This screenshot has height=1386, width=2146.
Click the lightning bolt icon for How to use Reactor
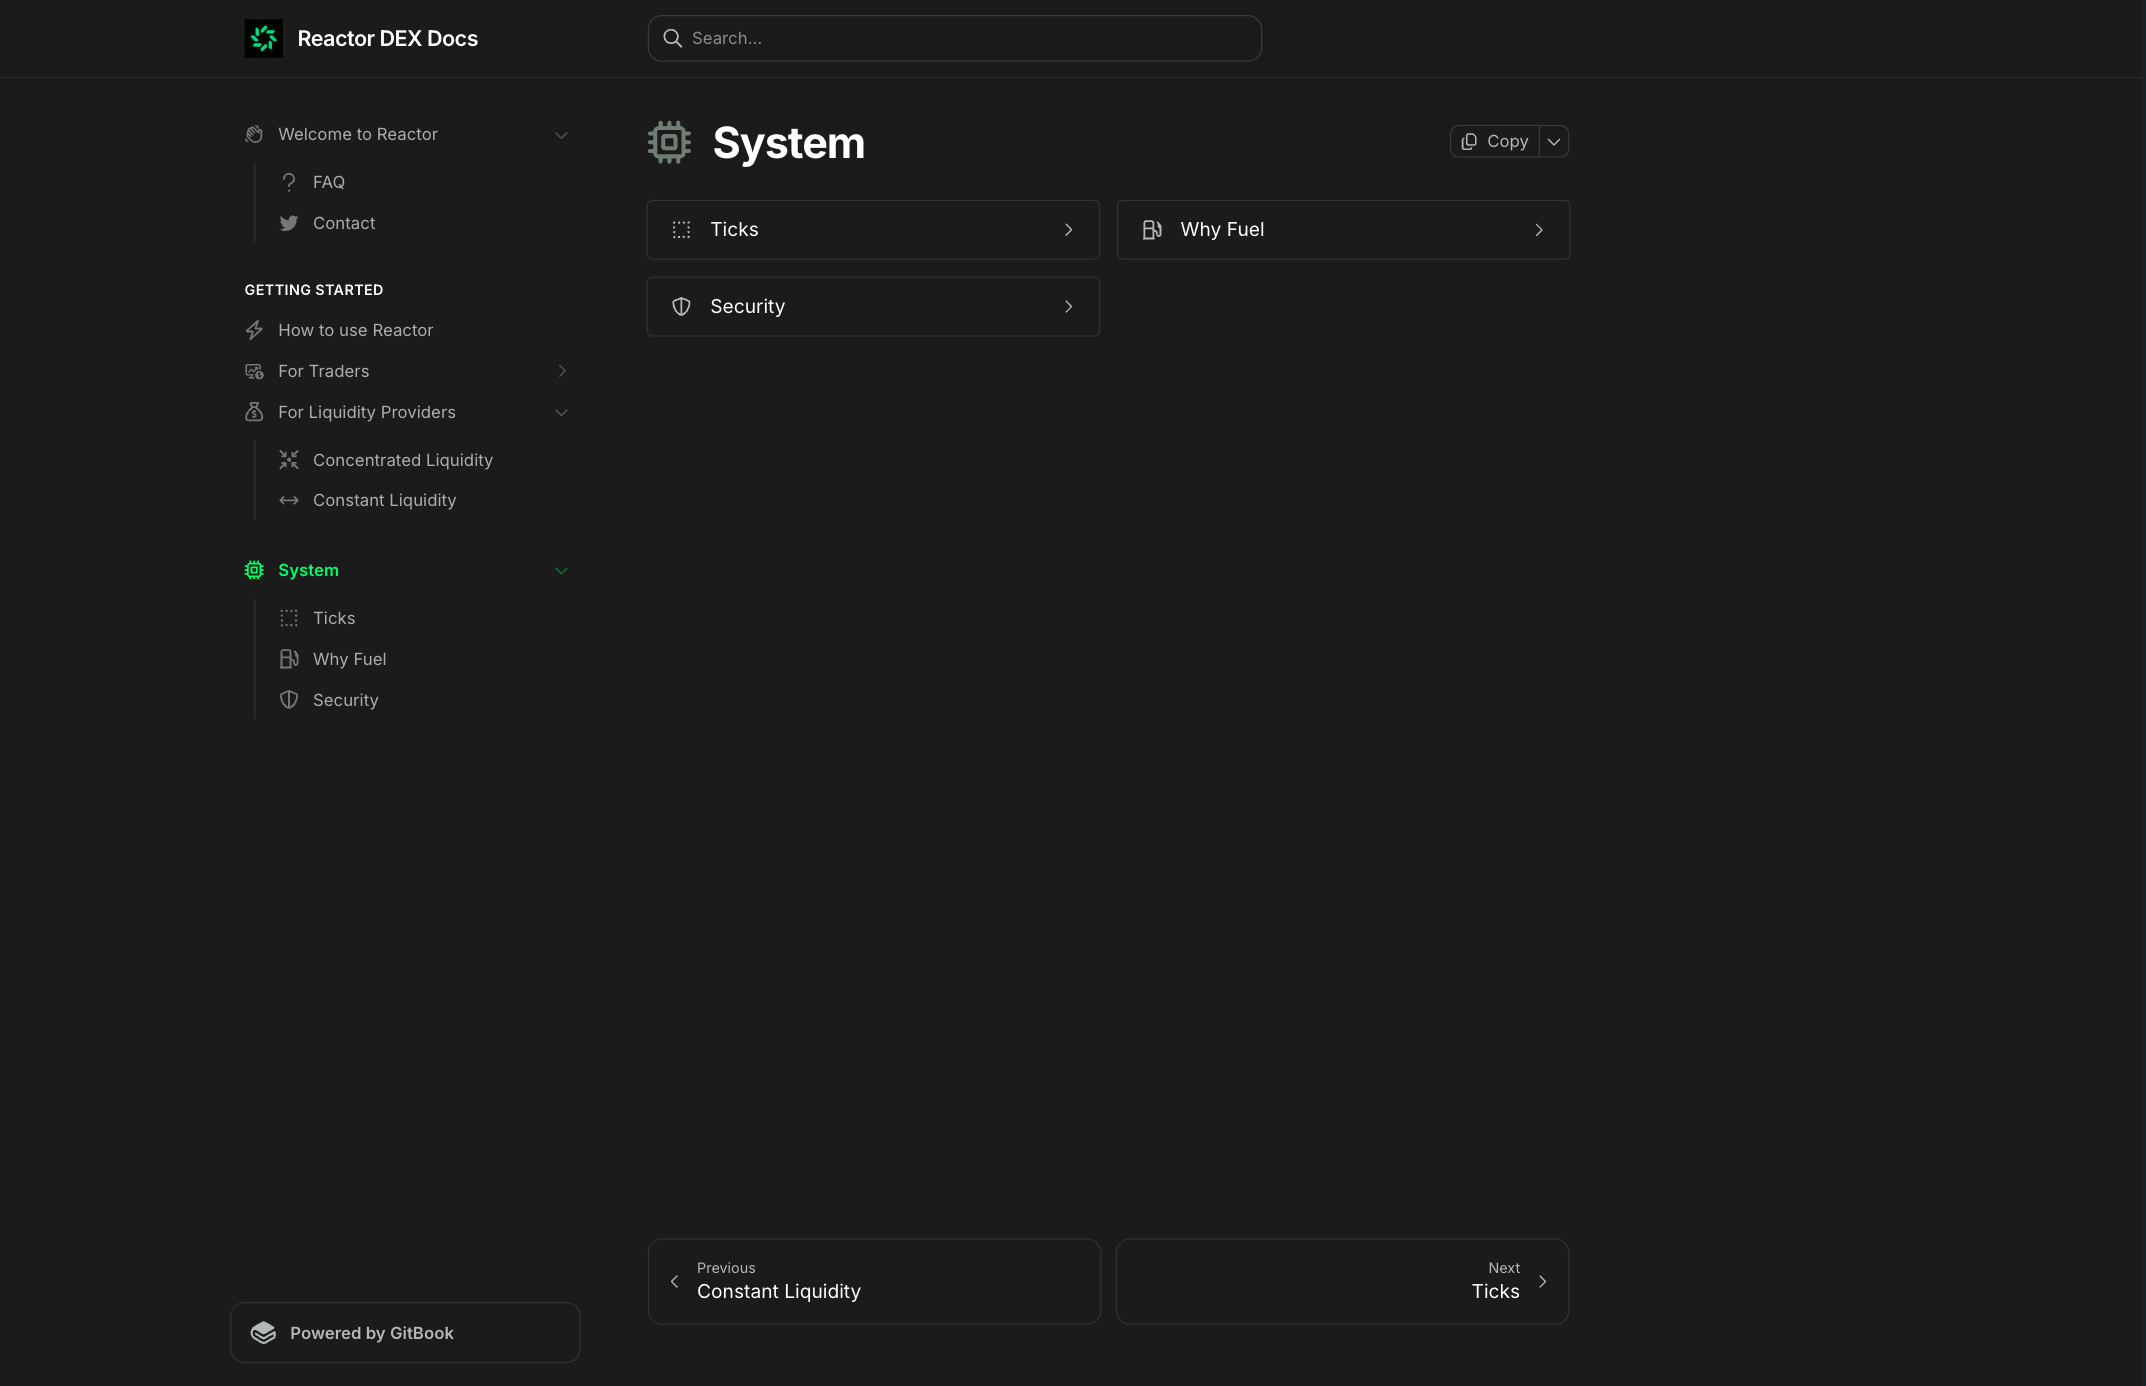click(254, 330)
